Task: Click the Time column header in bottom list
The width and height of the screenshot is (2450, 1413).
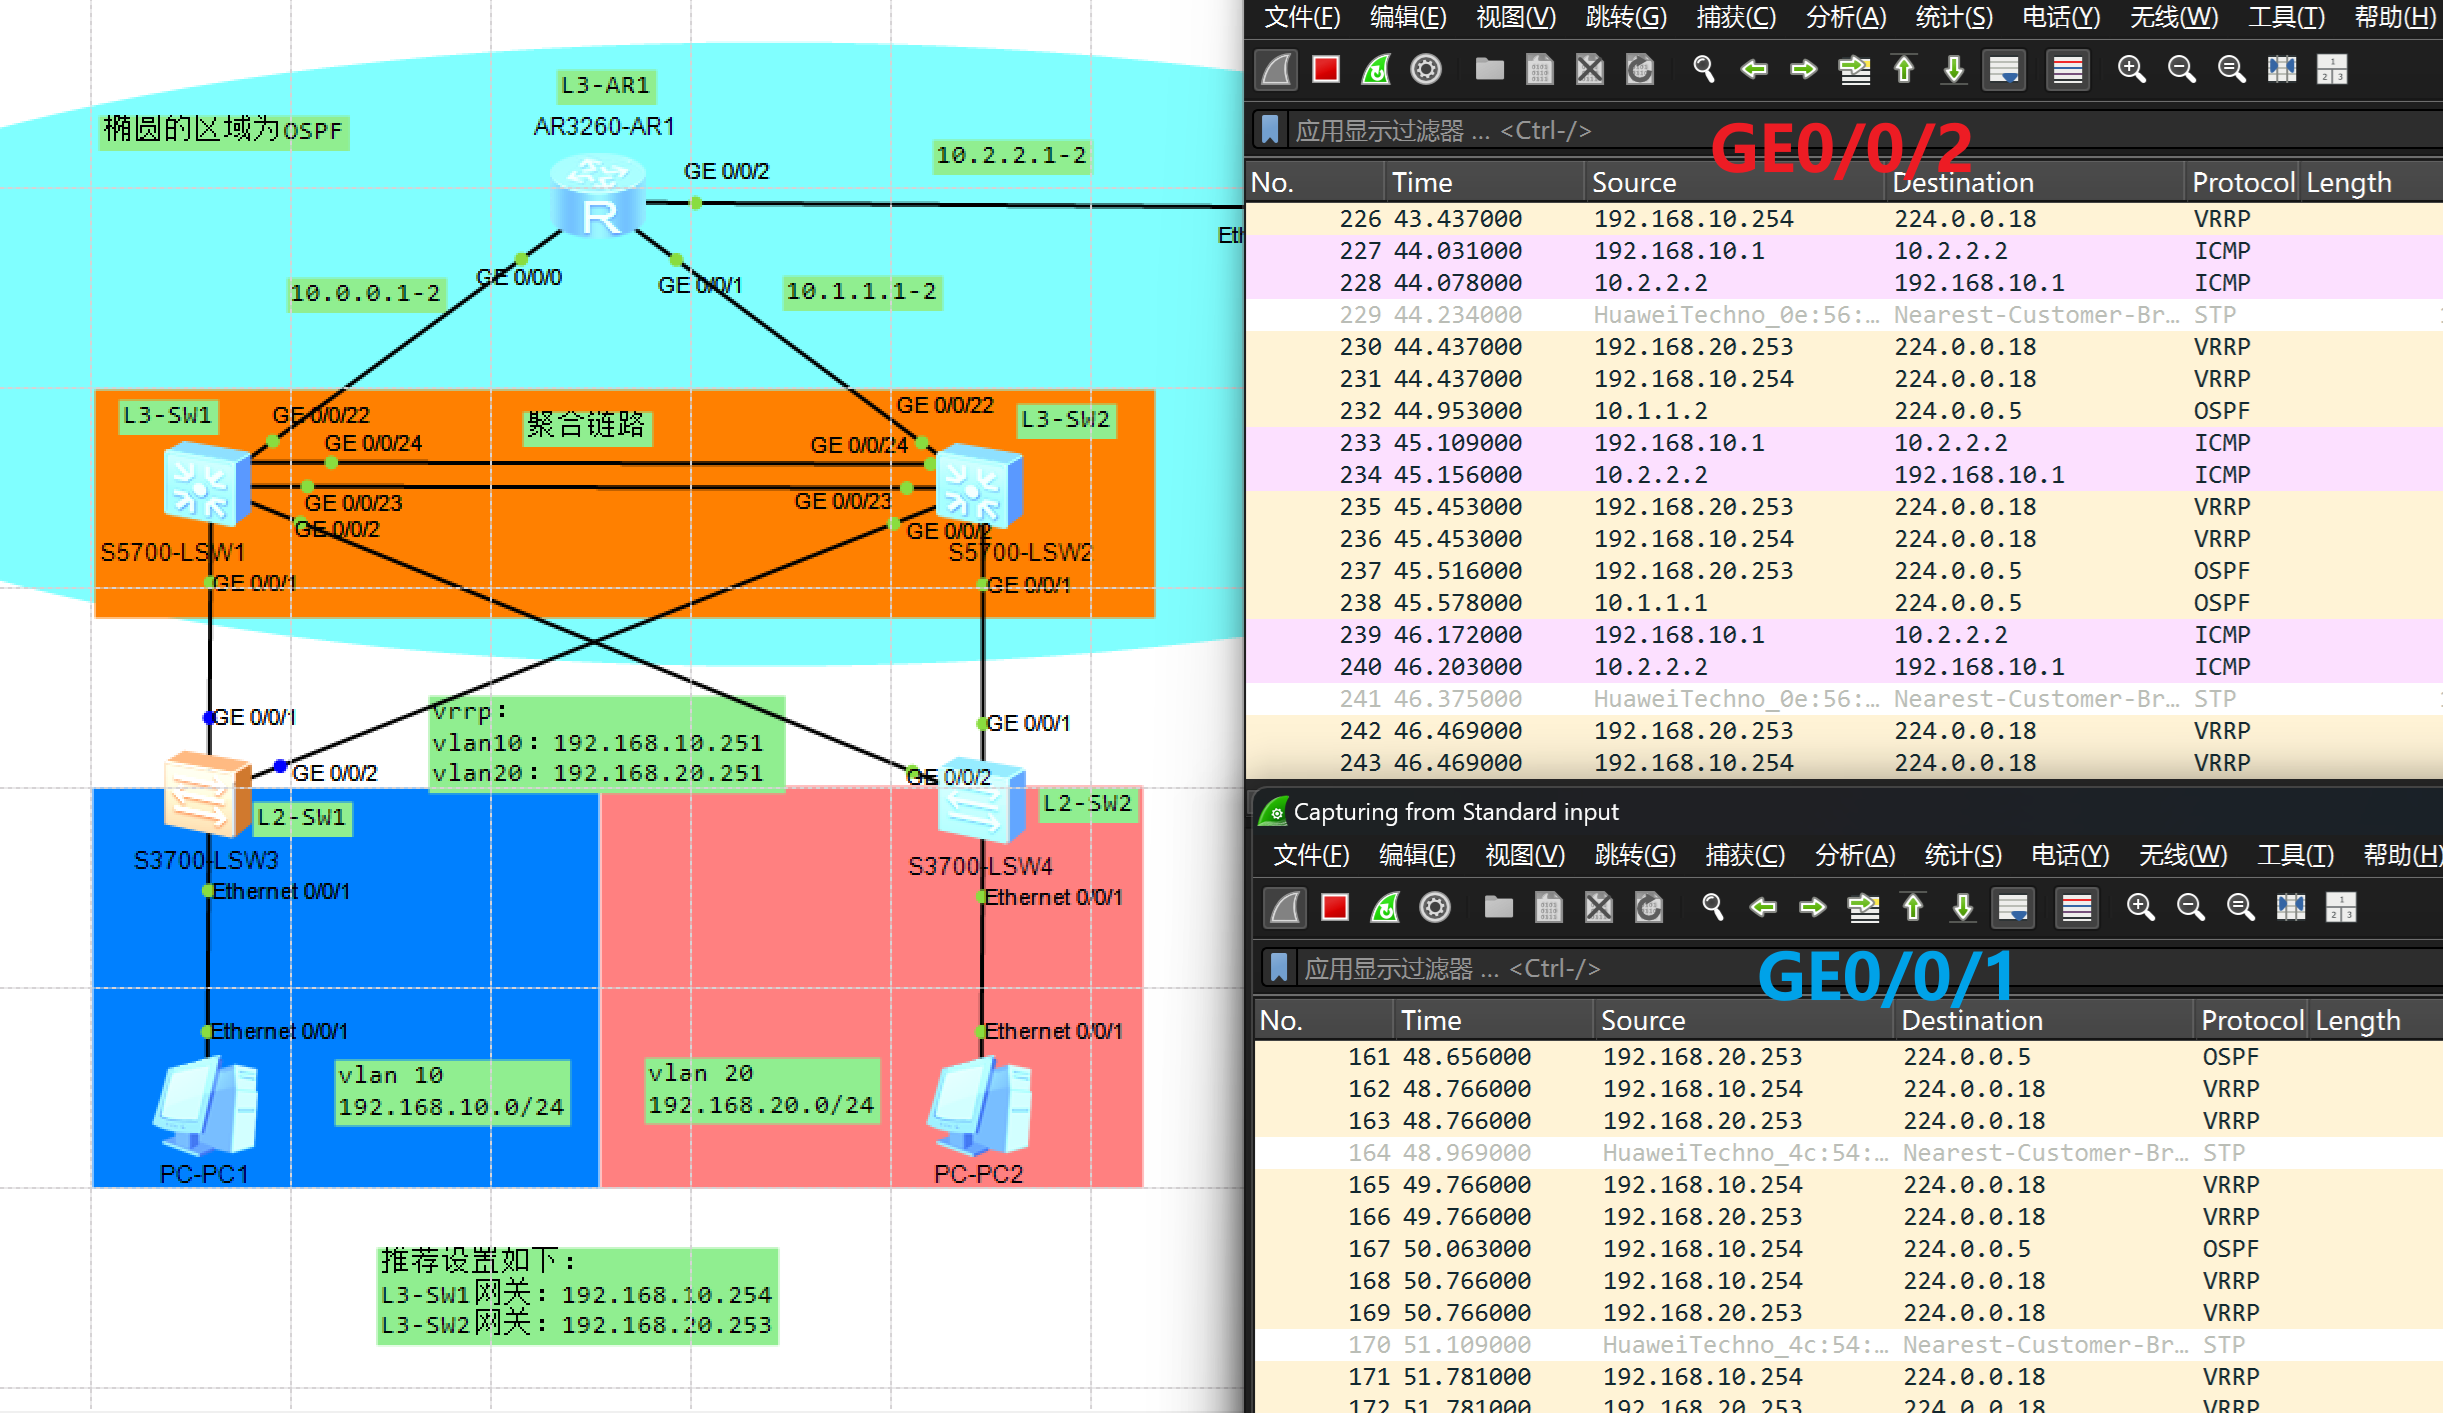Action: point(1431,1020)
